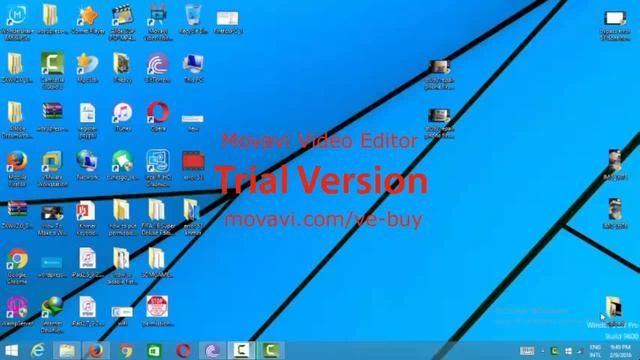Open the Opera desktop shortcut
640x360 pixels.
pos(158,117)
